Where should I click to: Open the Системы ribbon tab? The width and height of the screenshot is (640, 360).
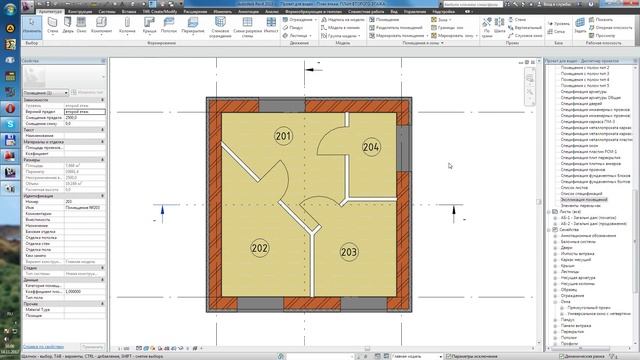coord(107,11)
